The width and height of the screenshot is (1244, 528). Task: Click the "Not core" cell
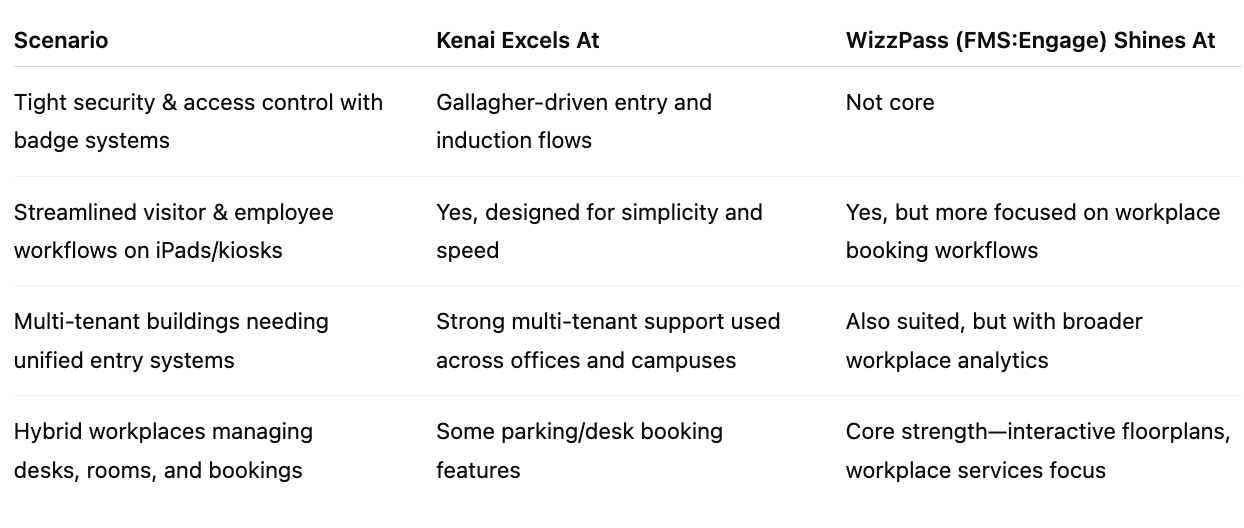pyautogui.click(x=889, y=102)
